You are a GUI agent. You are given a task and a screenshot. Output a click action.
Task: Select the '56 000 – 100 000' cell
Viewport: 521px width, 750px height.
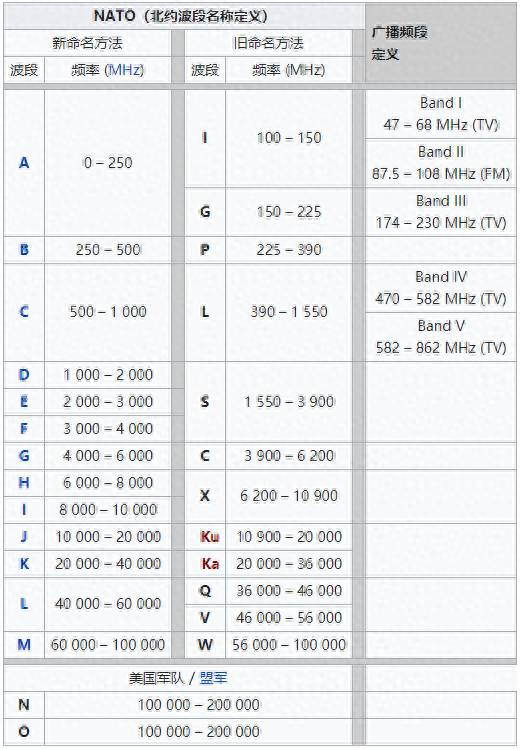click(x=289, y=645)
